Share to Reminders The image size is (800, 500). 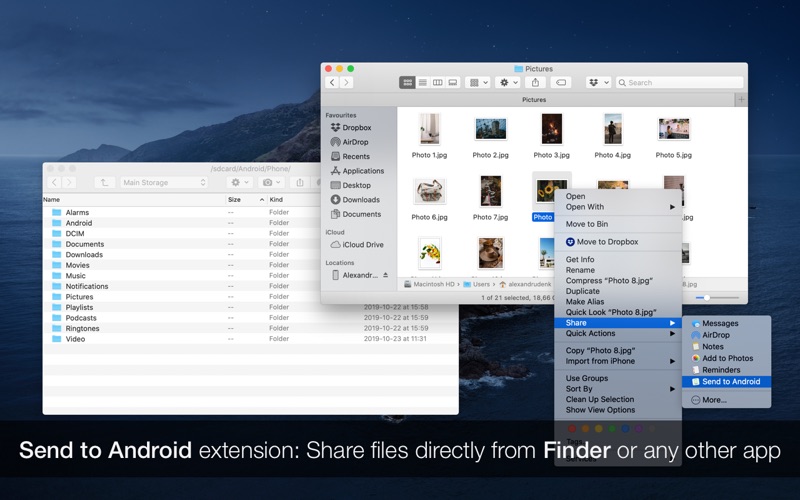click(x=727, y=370)
